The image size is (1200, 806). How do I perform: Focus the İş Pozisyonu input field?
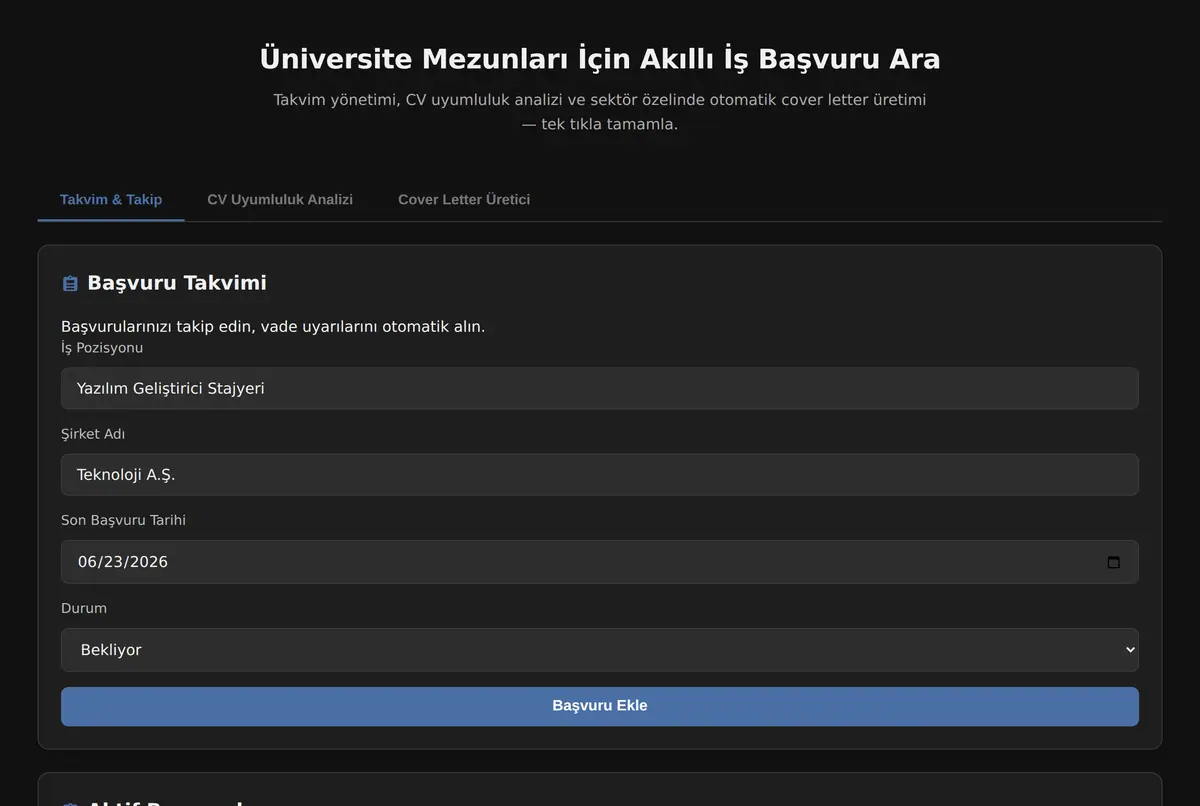coord(600,388)
